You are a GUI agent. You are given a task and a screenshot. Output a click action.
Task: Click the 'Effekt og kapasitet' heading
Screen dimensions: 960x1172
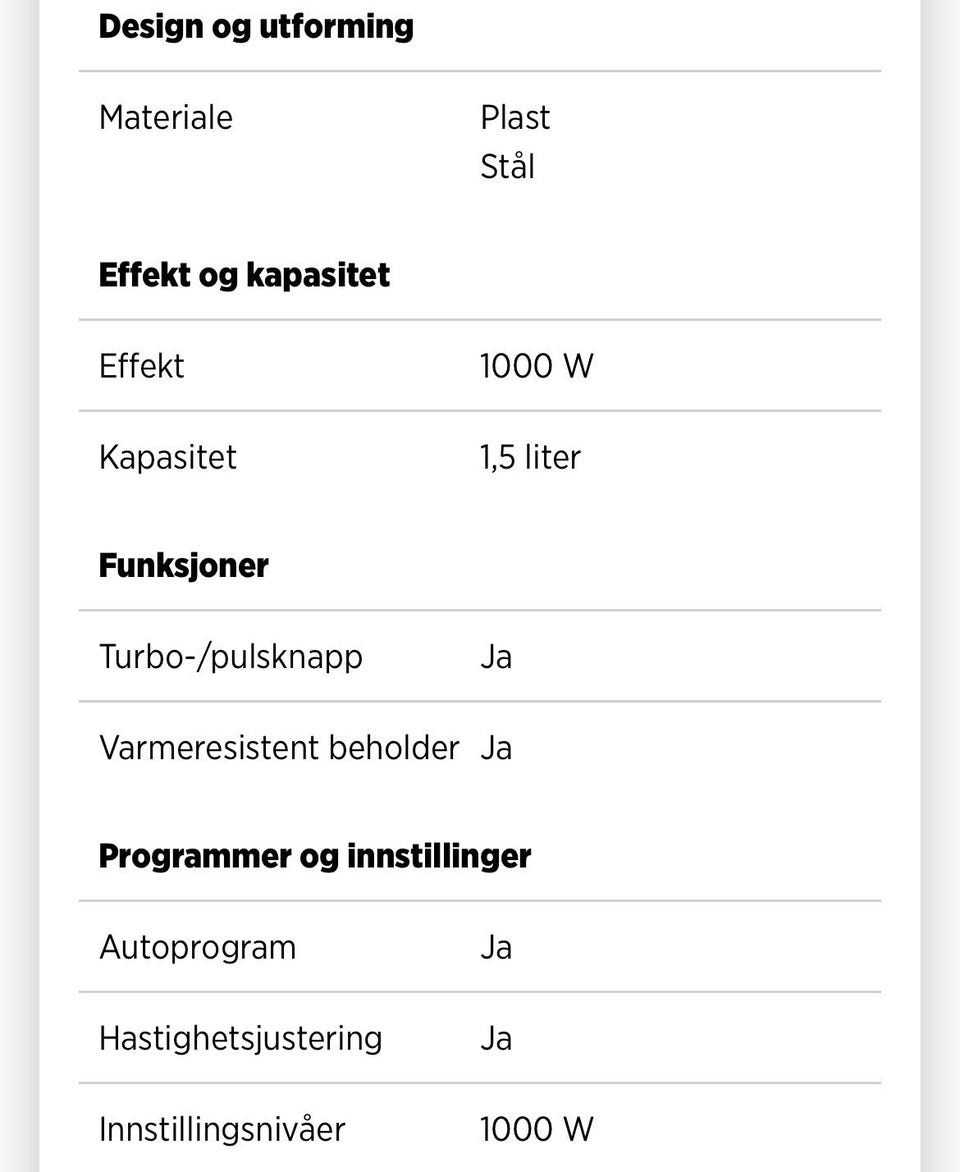(244, 275)
